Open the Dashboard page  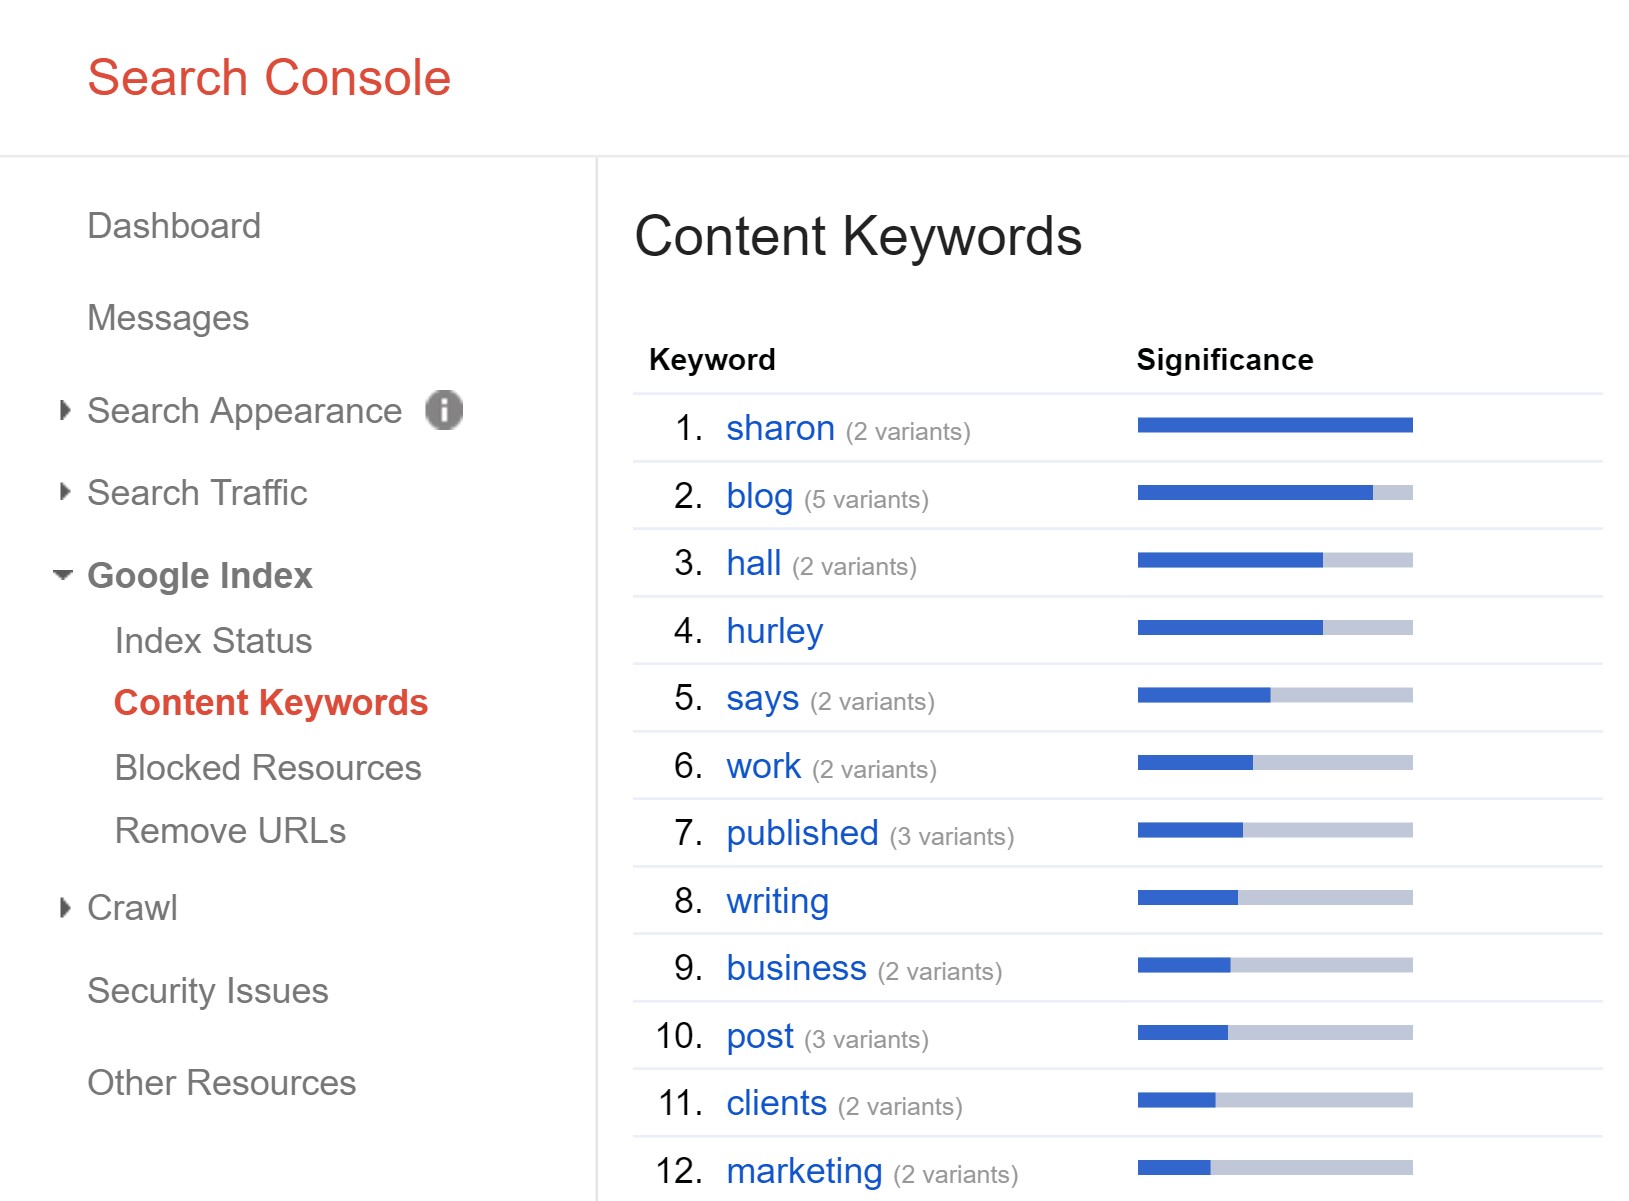174,226
